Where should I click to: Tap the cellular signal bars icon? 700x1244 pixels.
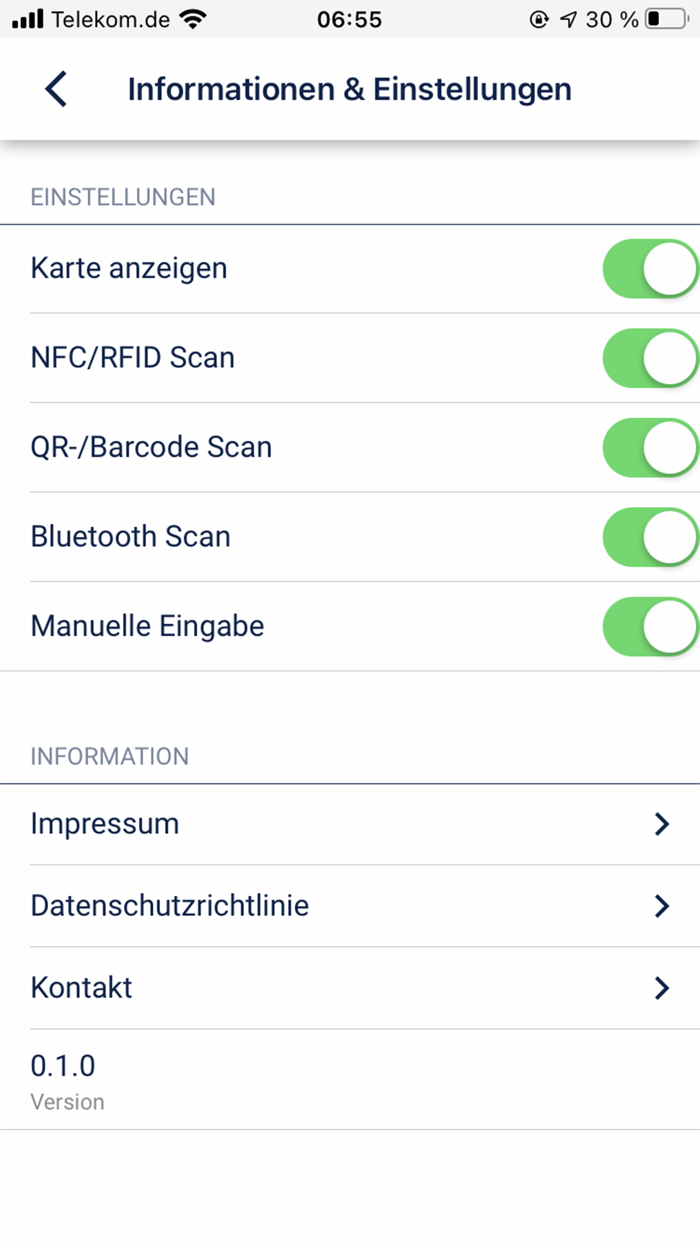pos(28,19)
